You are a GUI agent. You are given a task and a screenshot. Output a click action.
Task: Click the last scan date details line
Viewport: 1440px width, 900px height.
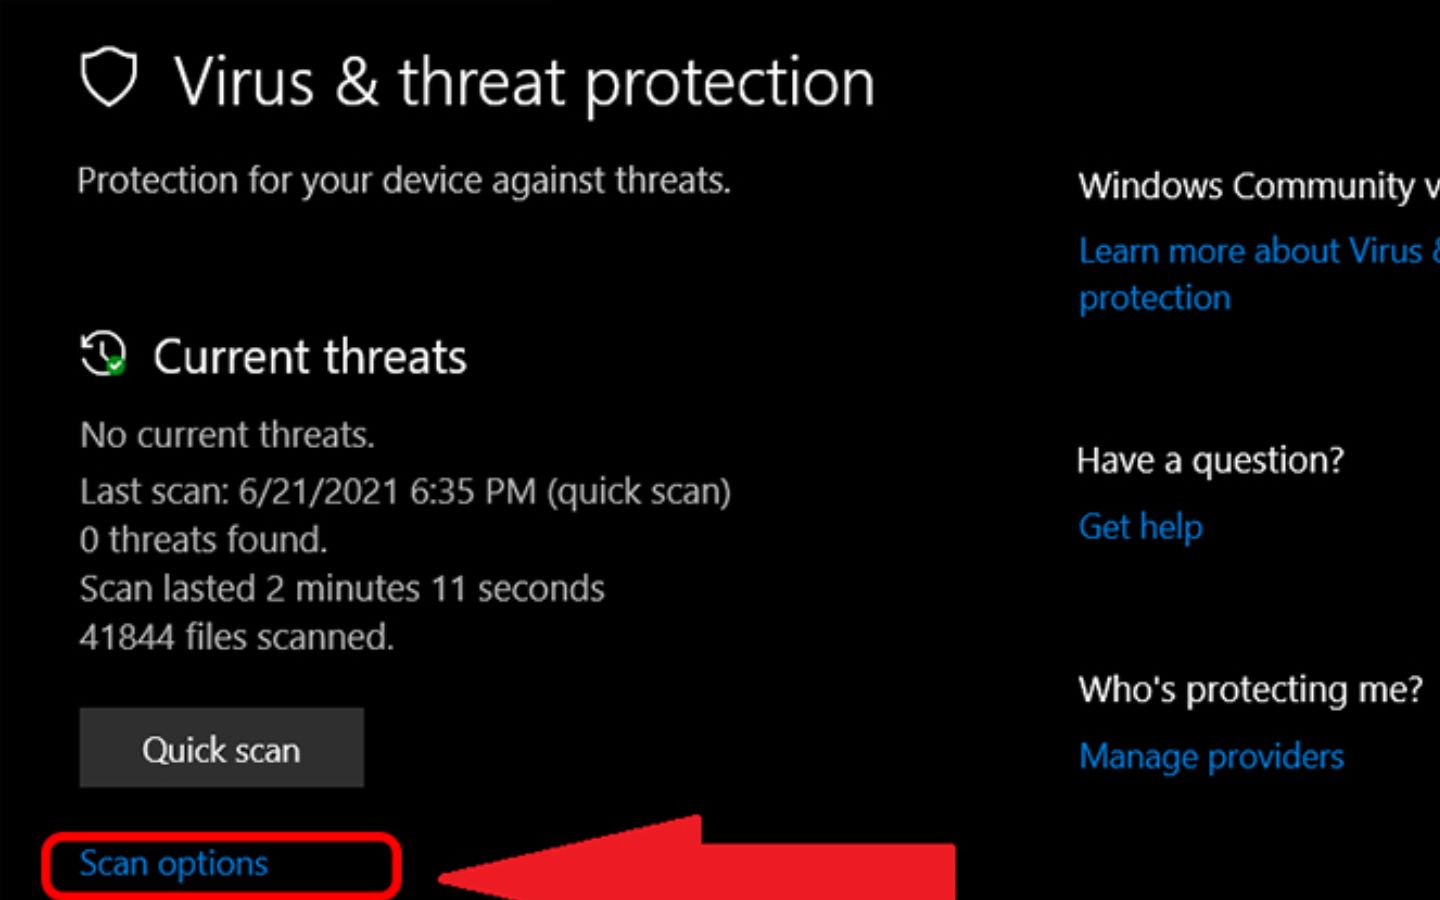[404, 491]
